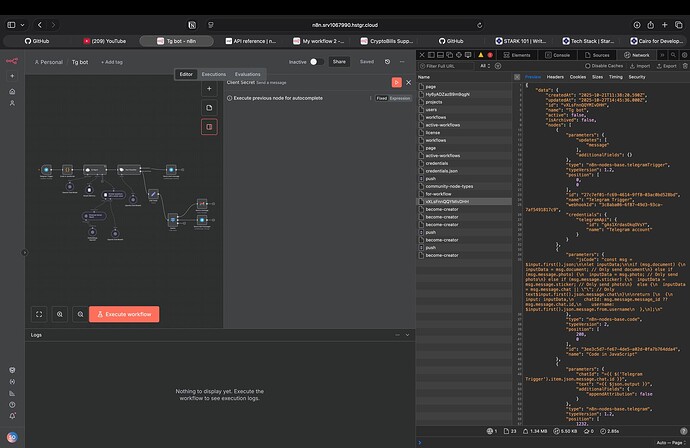Fit workflow to view with the frame icon
690x448 pixels.
39,314
